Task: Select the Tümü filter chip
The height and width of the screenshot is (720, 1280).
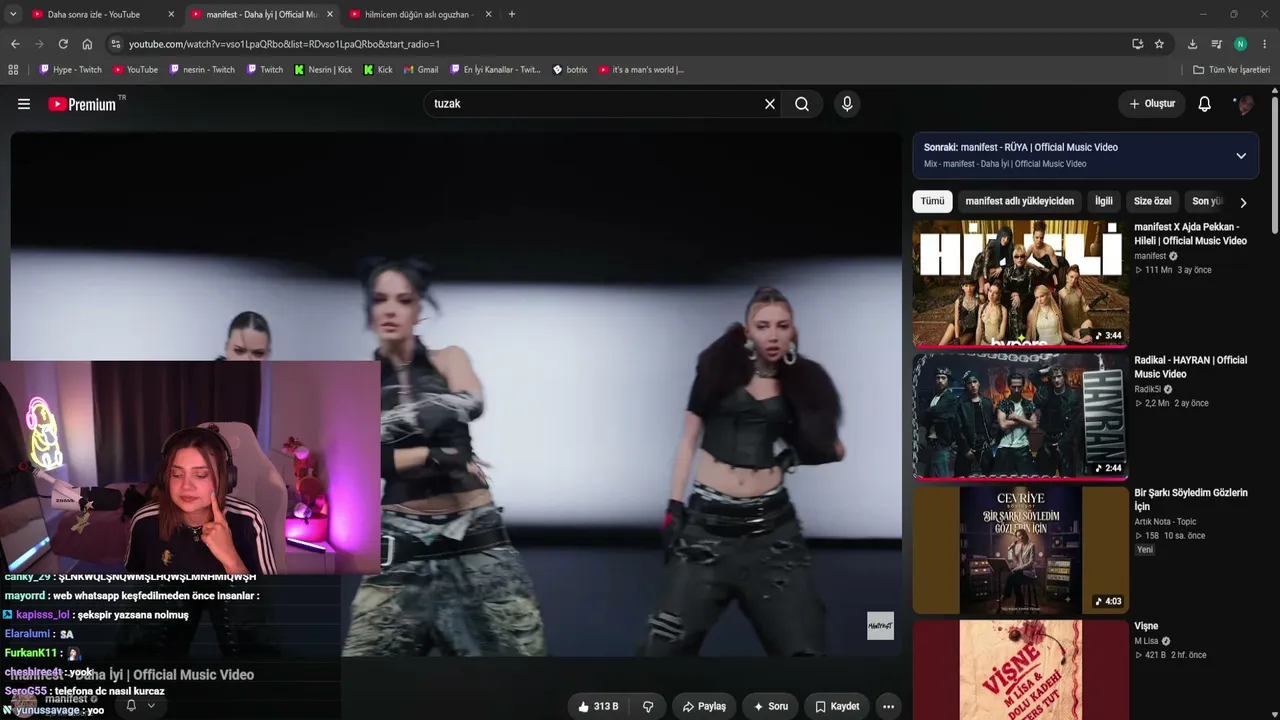Action: tap(932, 201)
